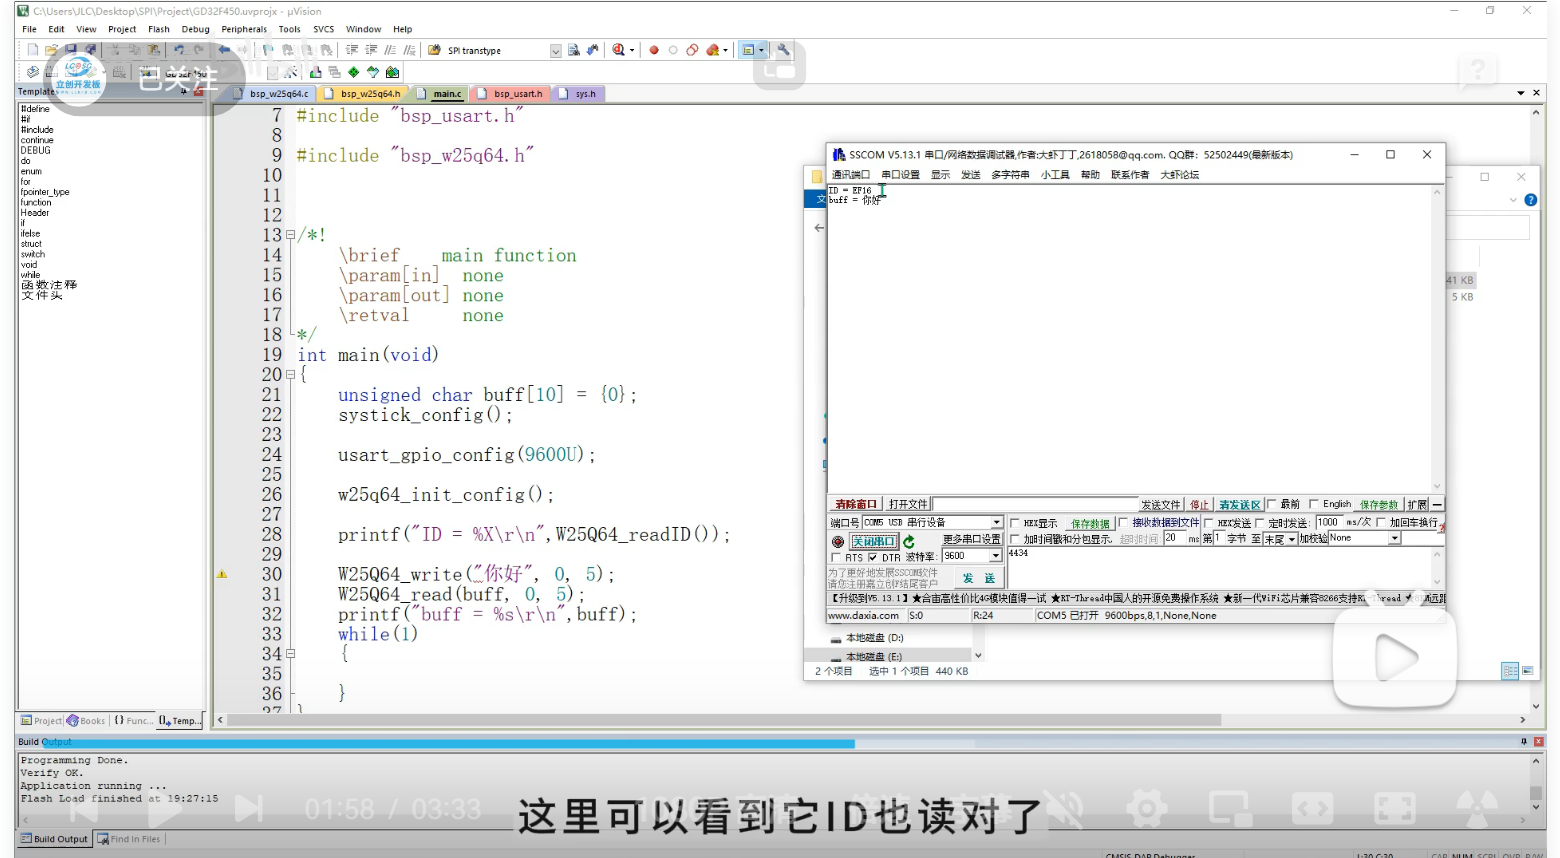
Task: Click green diamond manage run-time icon
Action: point(354,72)
